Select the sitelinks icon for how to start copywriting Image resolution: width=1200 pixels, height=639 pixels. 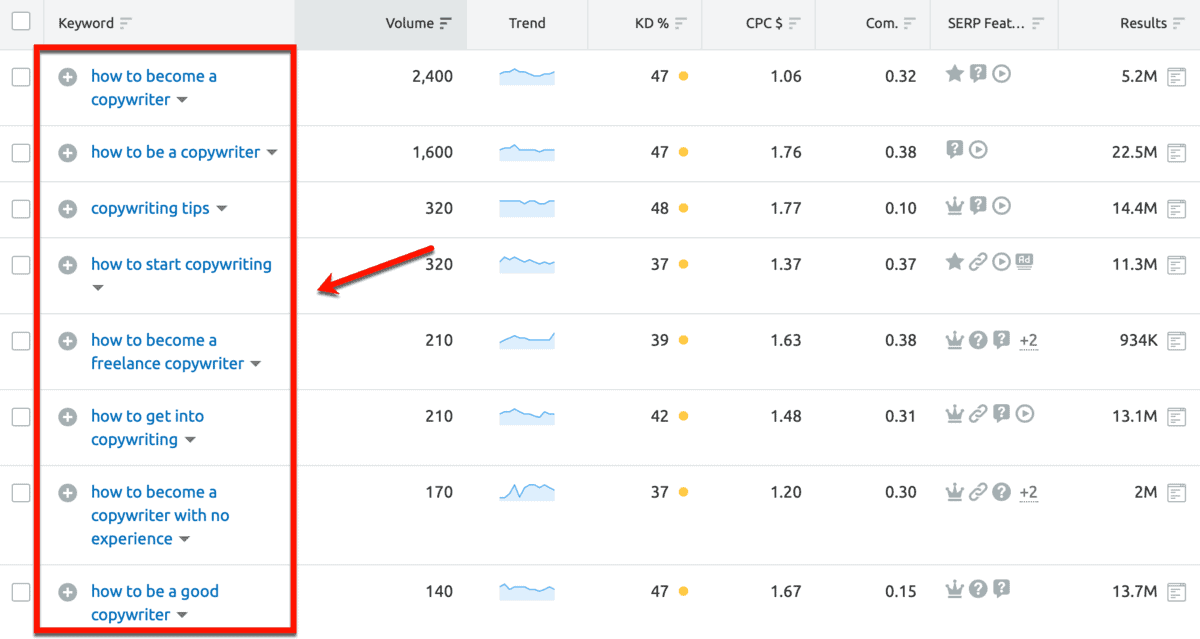click(x=978, y=261)
